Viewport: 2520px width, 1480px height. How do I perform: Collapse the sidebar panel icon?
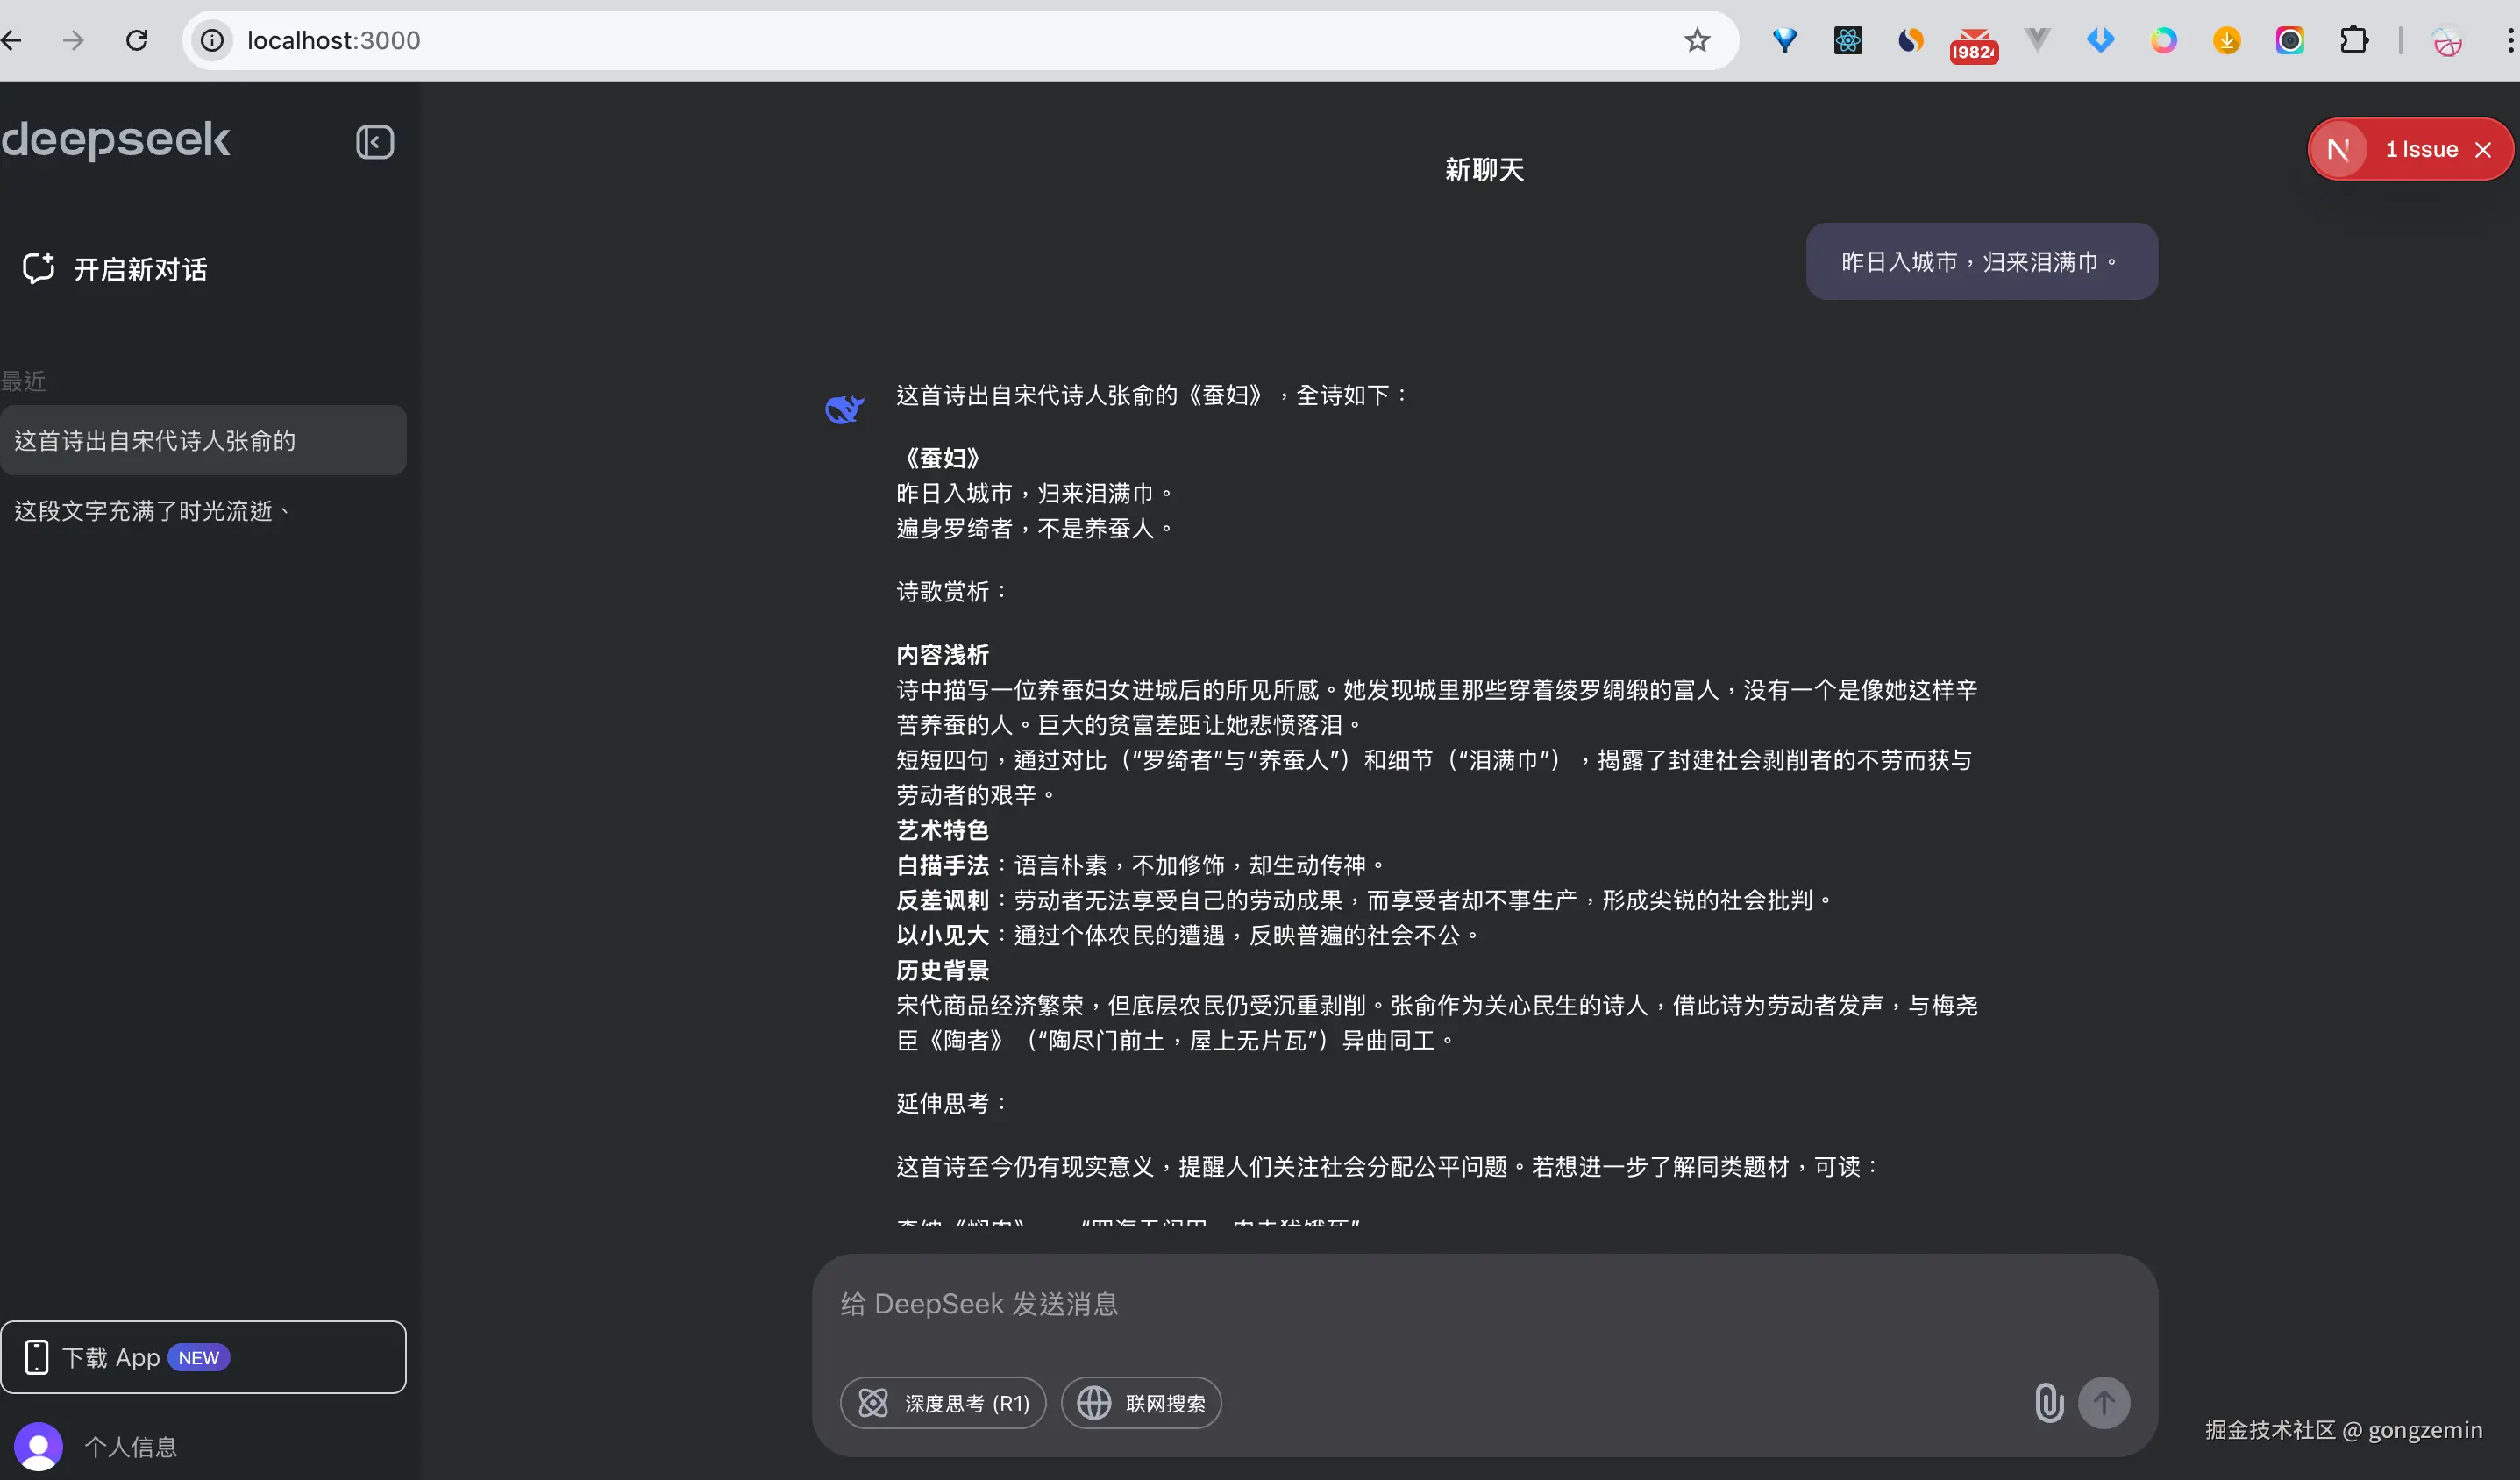(375, 142)
